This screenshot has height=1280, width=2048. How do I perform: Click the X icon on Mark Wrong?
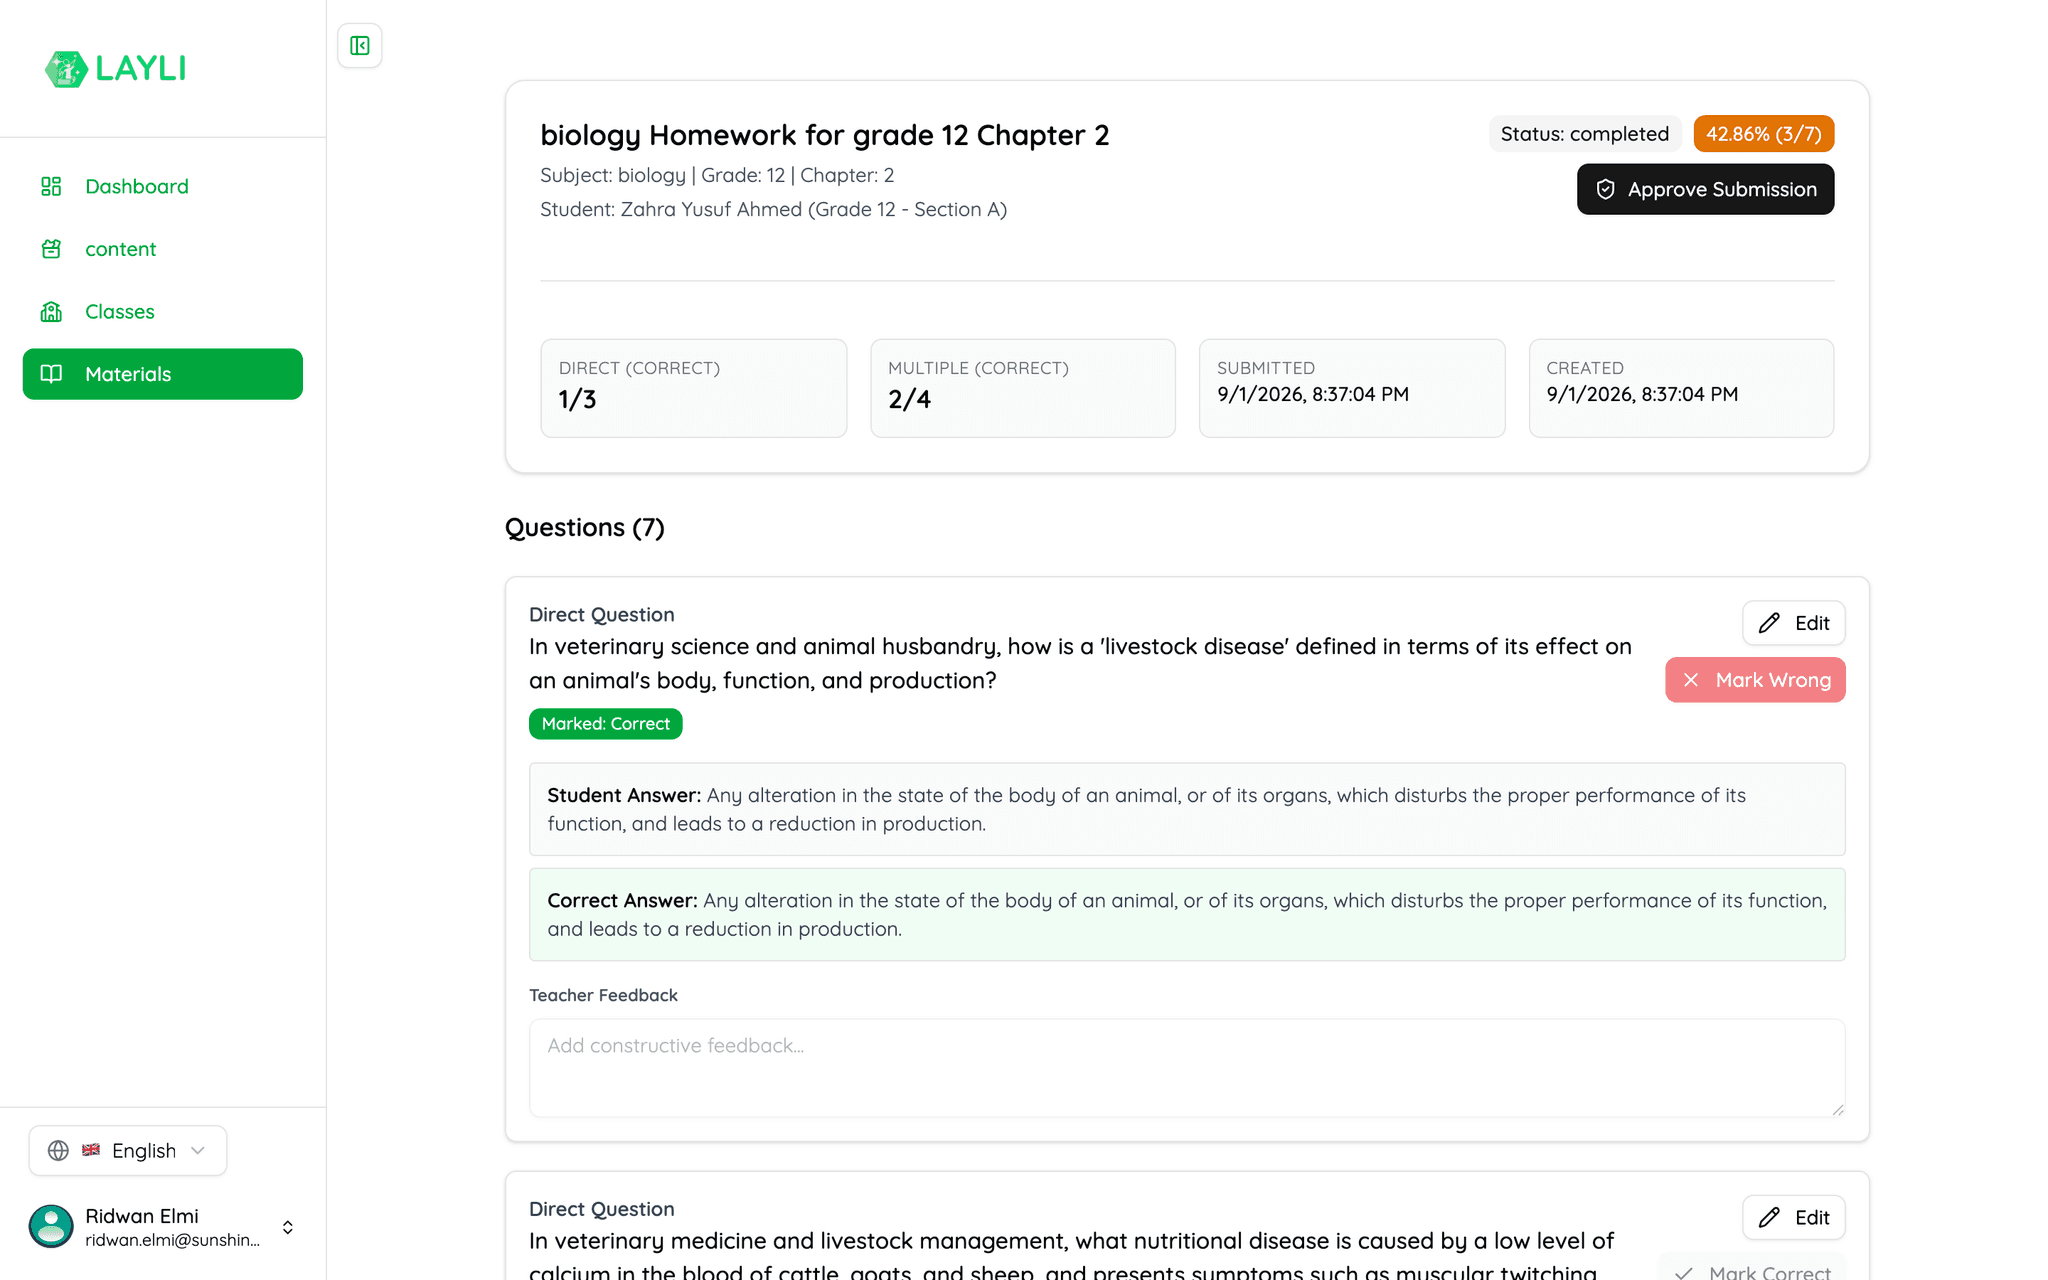click(x=1691, y=681)
